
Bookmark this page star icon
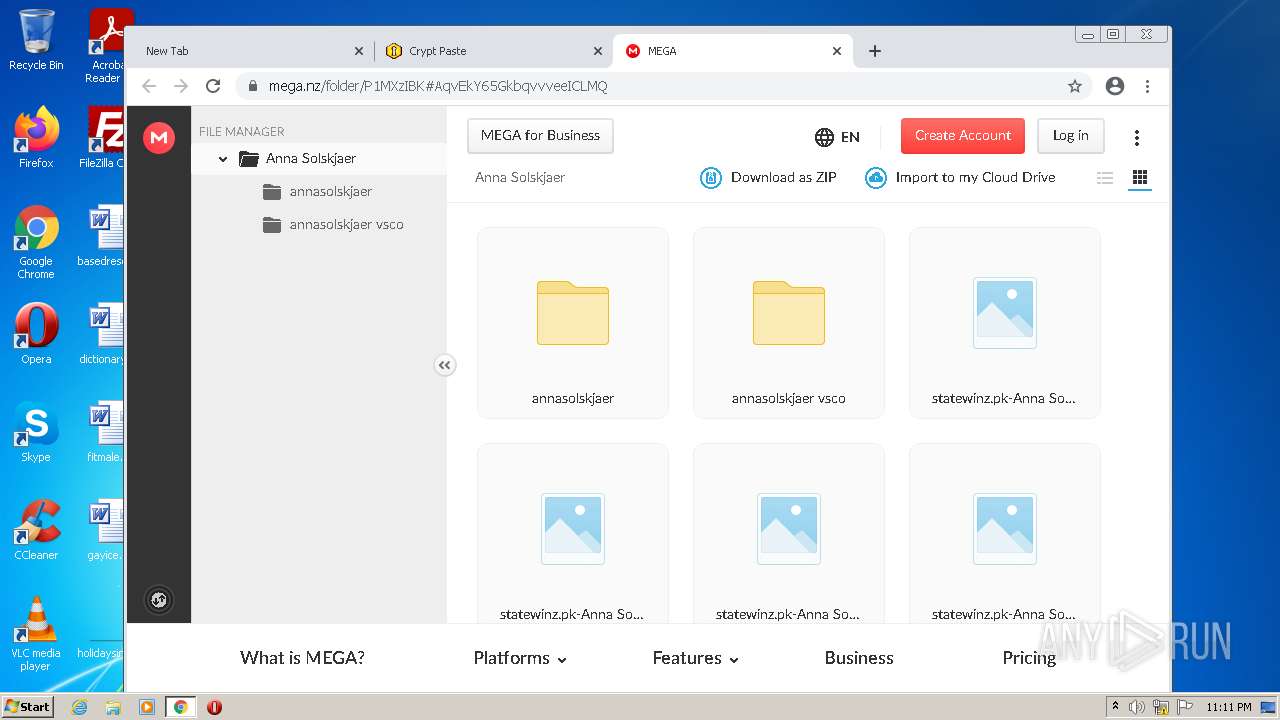point(1075,86)
